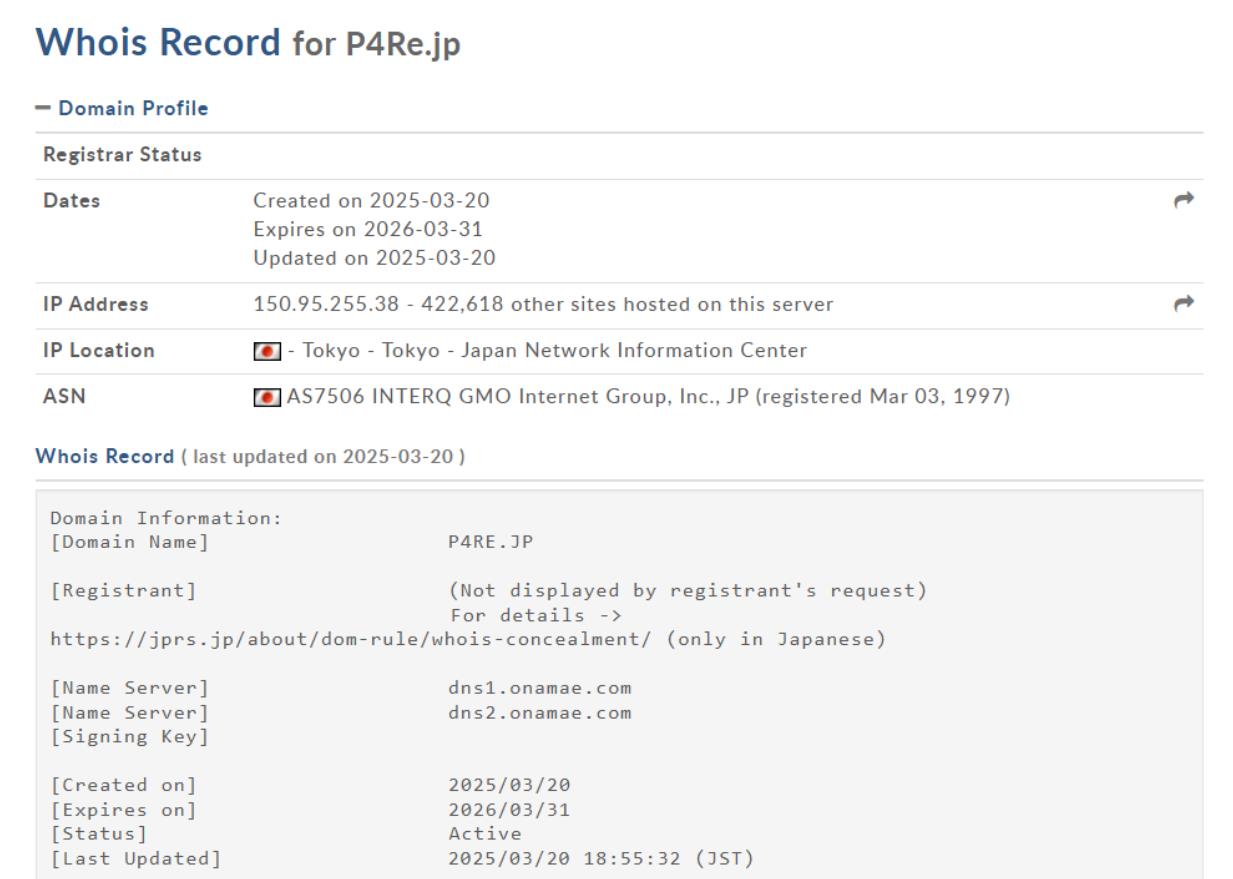Click the Active status value in record
Image resolution: width=1233 pixels, height=879 pixels.
pos(484,833)
